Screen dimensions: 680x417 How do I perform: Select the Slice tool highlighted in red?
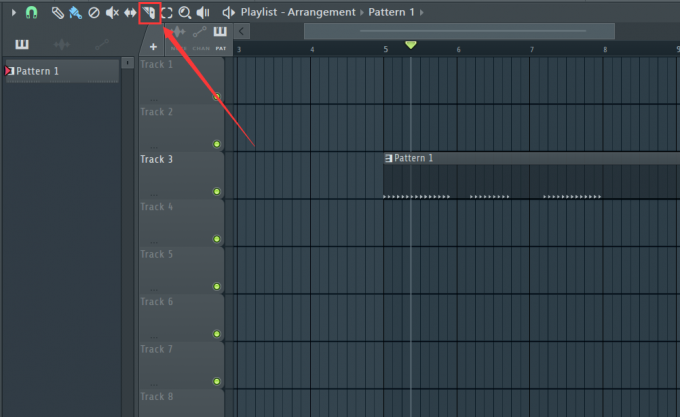[148, 12]
